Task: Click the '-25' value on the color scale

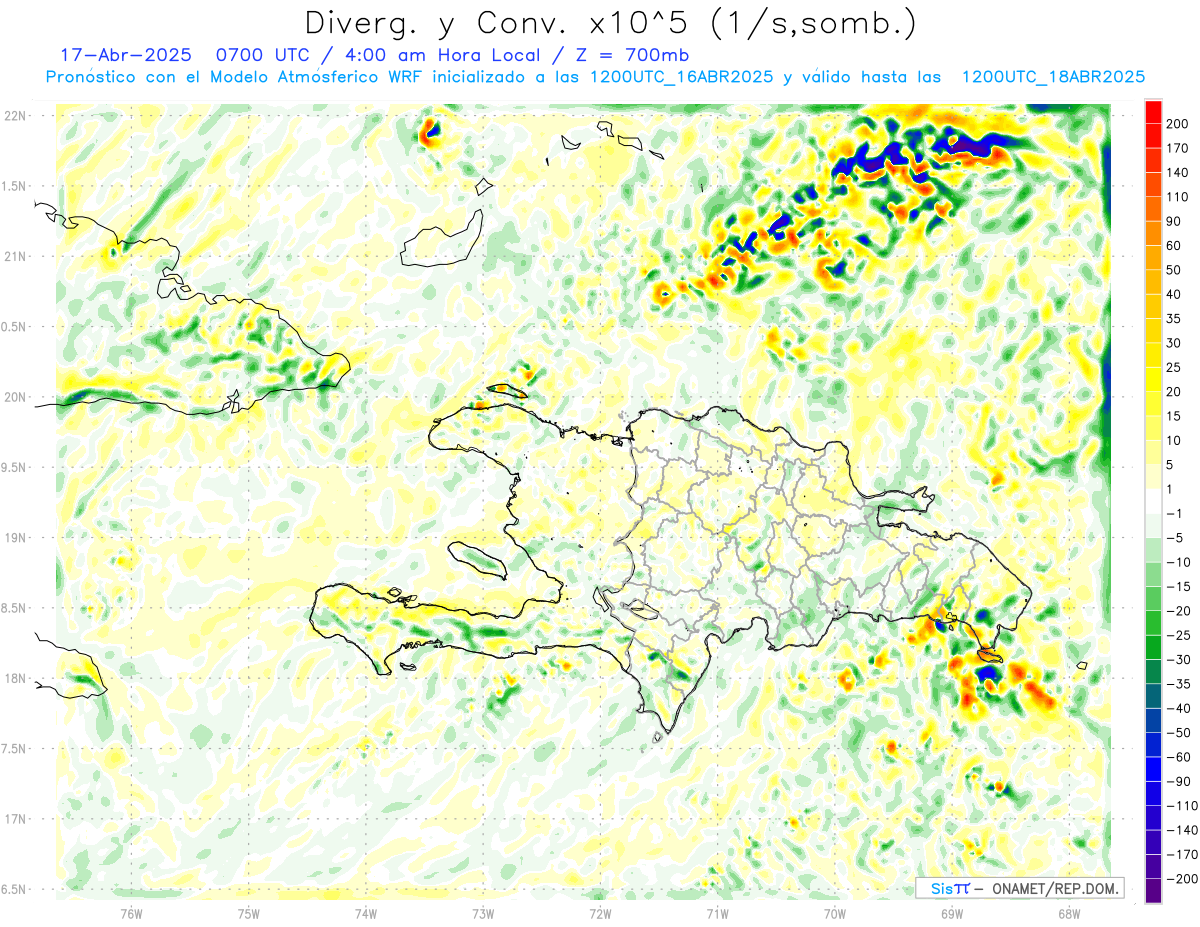Action: click(1178, 635)
